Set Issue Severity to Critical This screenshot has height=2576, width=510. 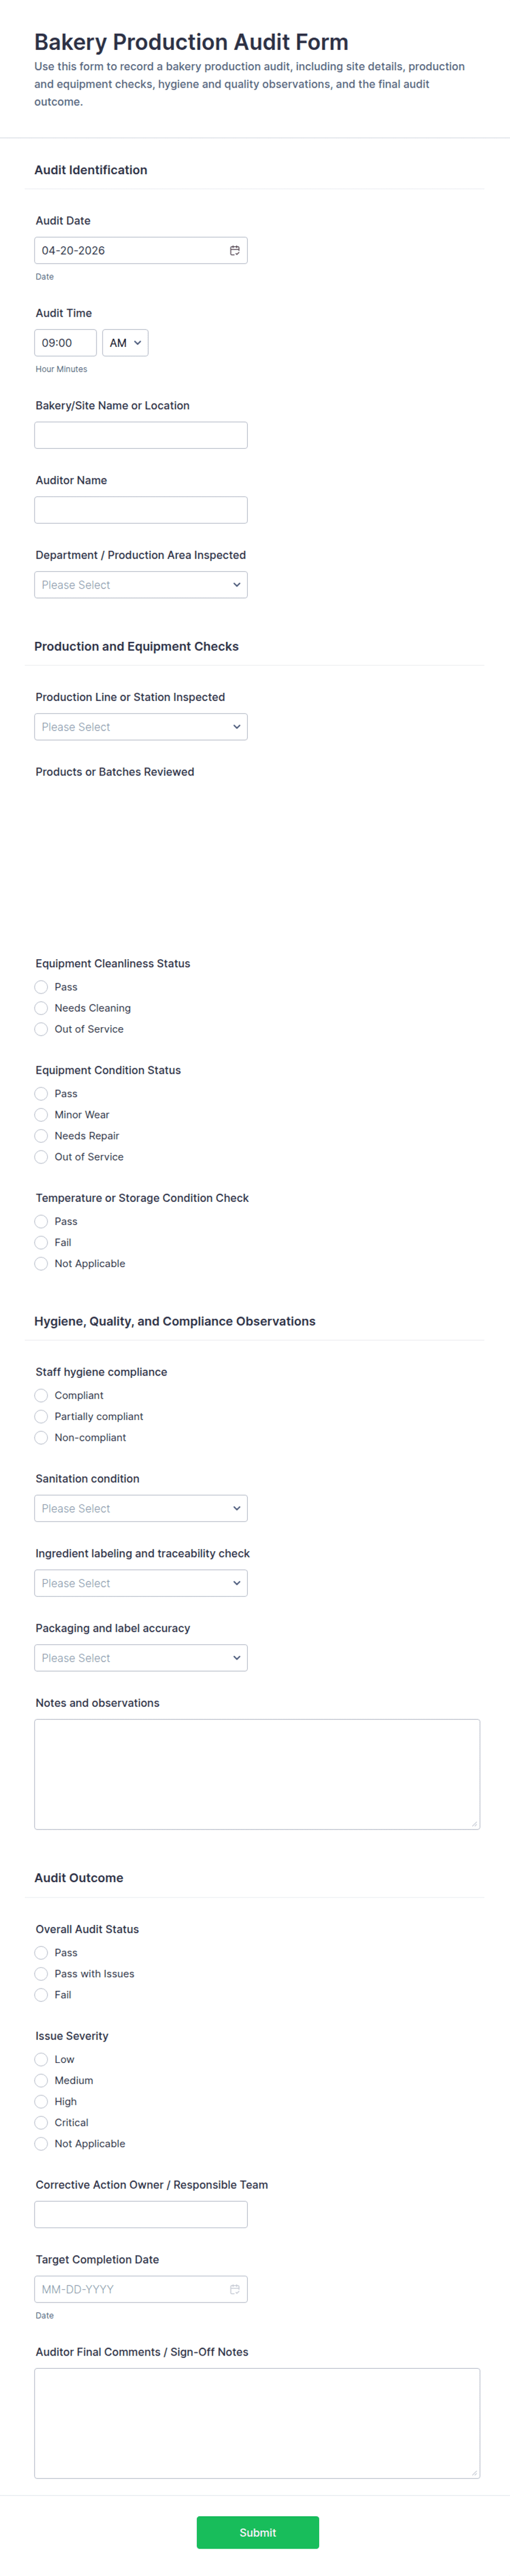point(41,2123)
